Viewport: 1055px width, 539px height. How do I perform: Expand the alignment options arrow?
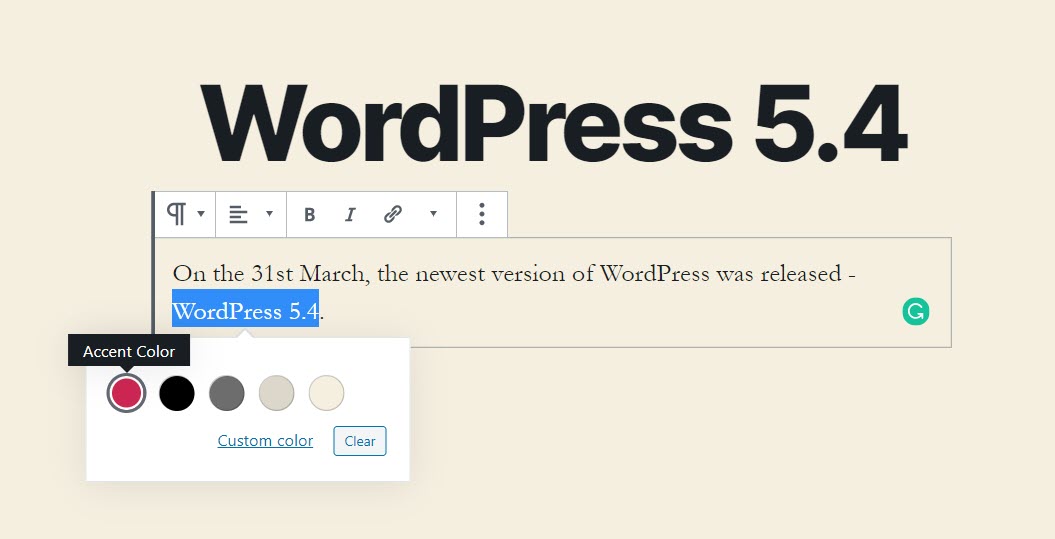click(269, 214)
